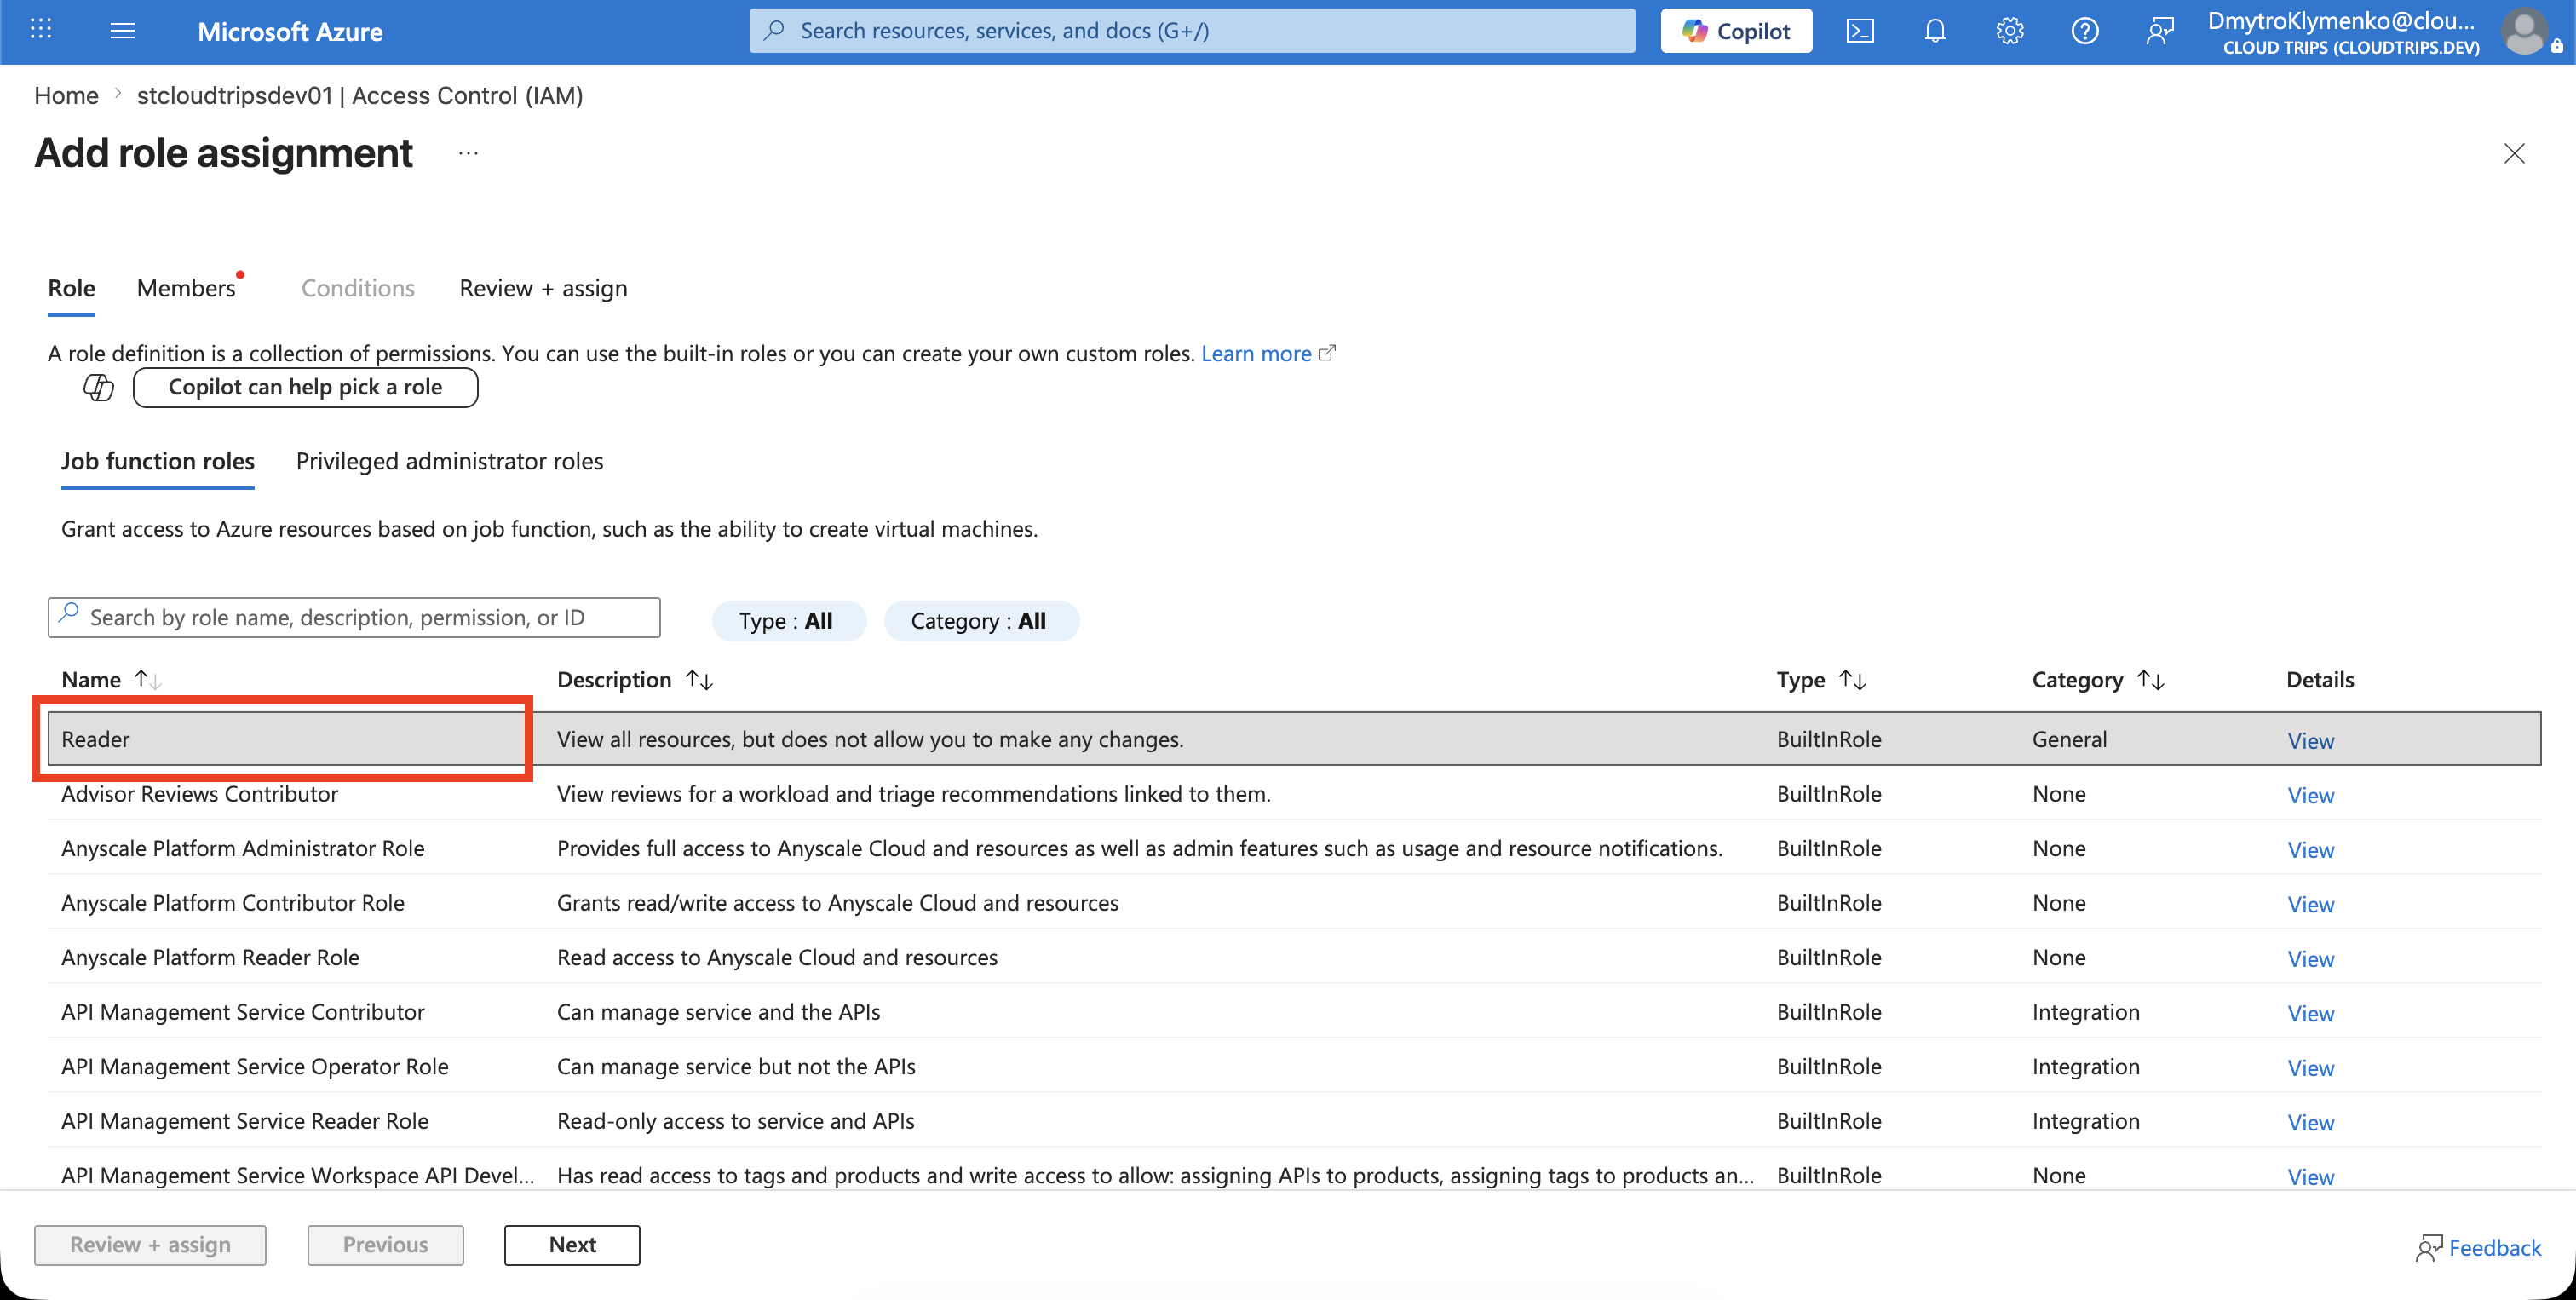
Task: Select Anyscale Platform Reader Role
Action: [x=1294, y=957]
